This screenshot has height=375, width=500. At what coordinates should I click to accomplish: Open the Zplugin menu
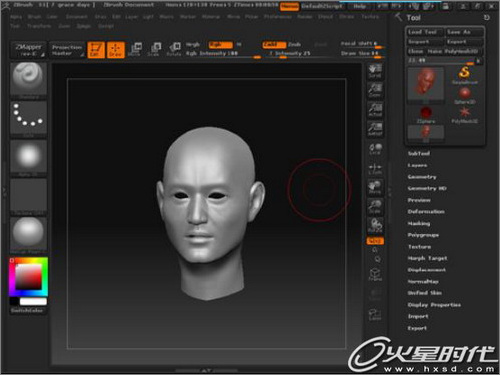tap(83, 26)
